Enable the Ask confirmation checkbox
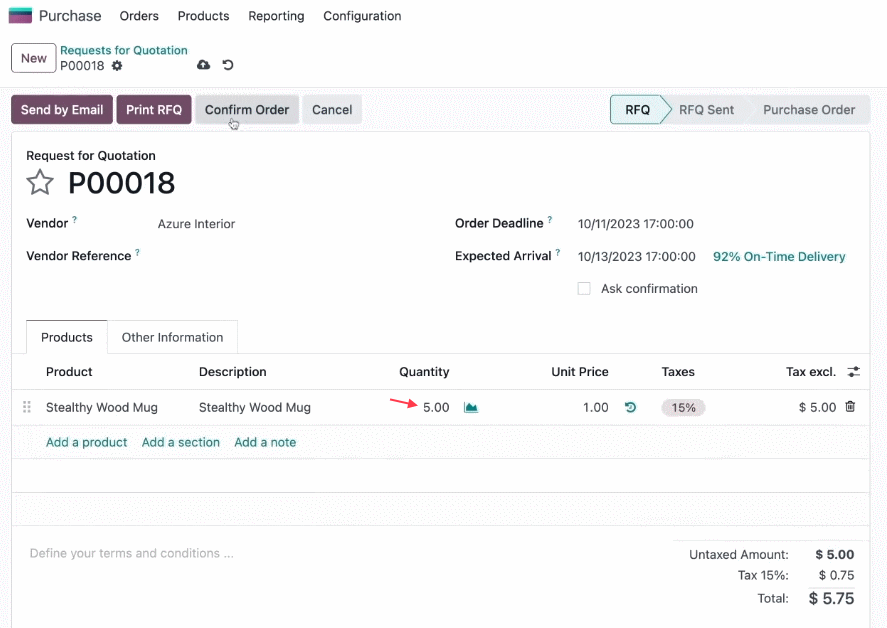This screenshot has height=628, width=887. click(x=584, y=289)
